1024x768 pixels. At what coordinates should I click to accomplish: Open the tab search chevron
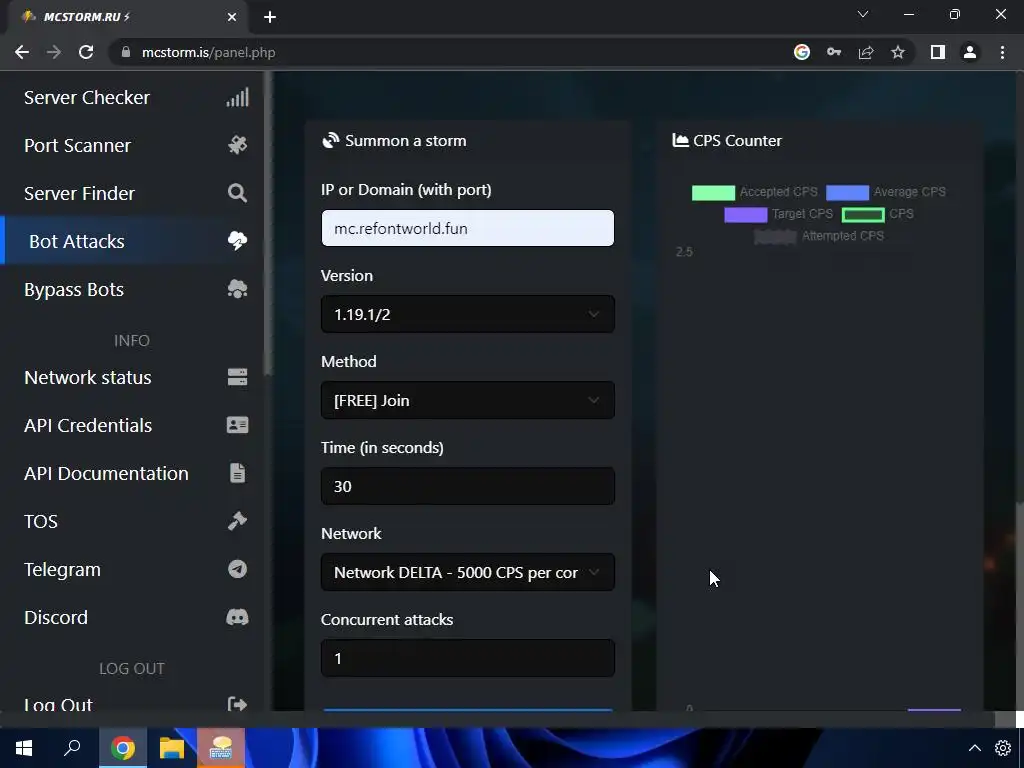(x=863, y=14)
